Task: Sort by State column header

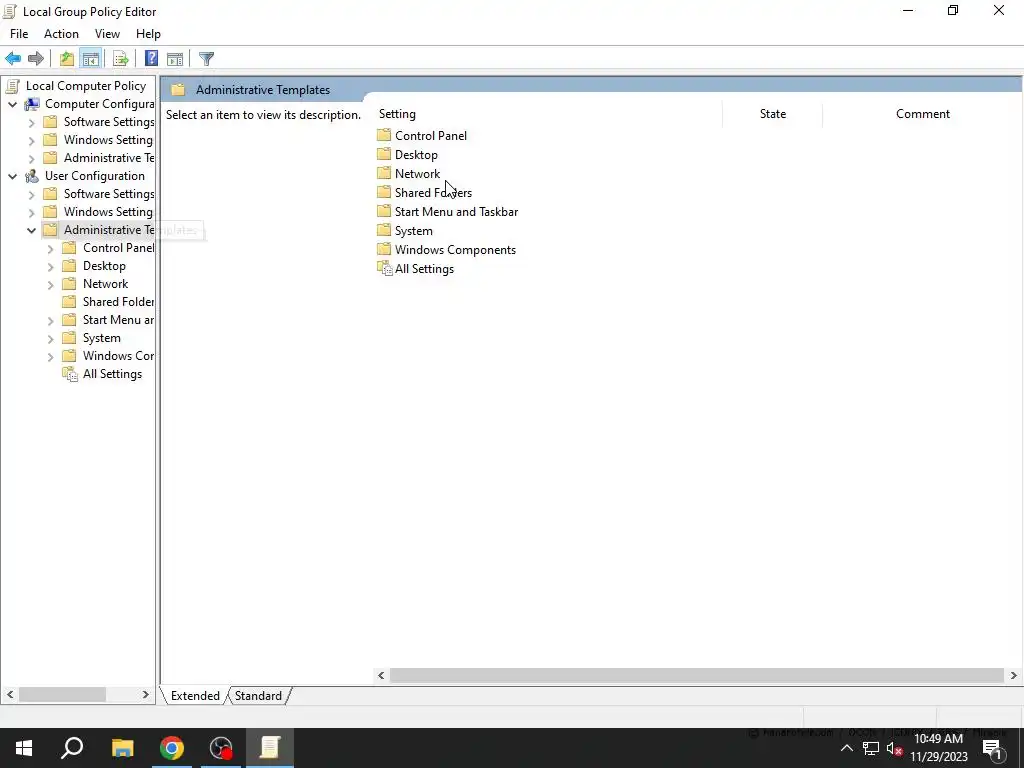Action: coord(773,114)
